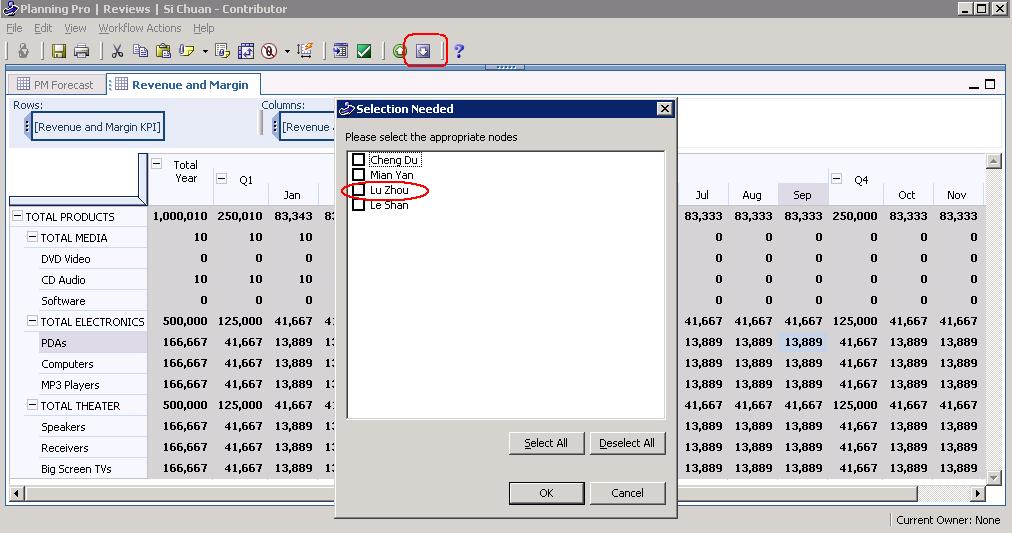Click the Cancel button in dialog

click(627, 493)
